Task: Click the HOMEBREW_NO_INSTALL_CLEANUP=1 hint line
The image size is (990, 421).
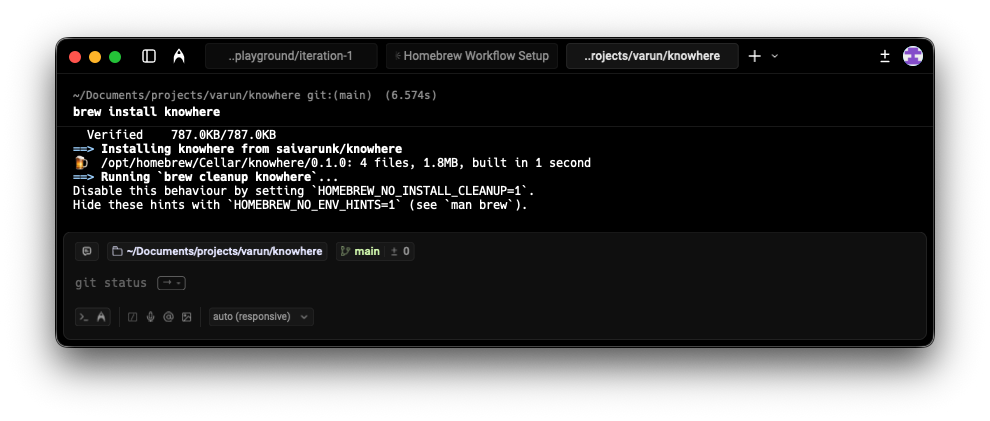Action: click(304, 191)
